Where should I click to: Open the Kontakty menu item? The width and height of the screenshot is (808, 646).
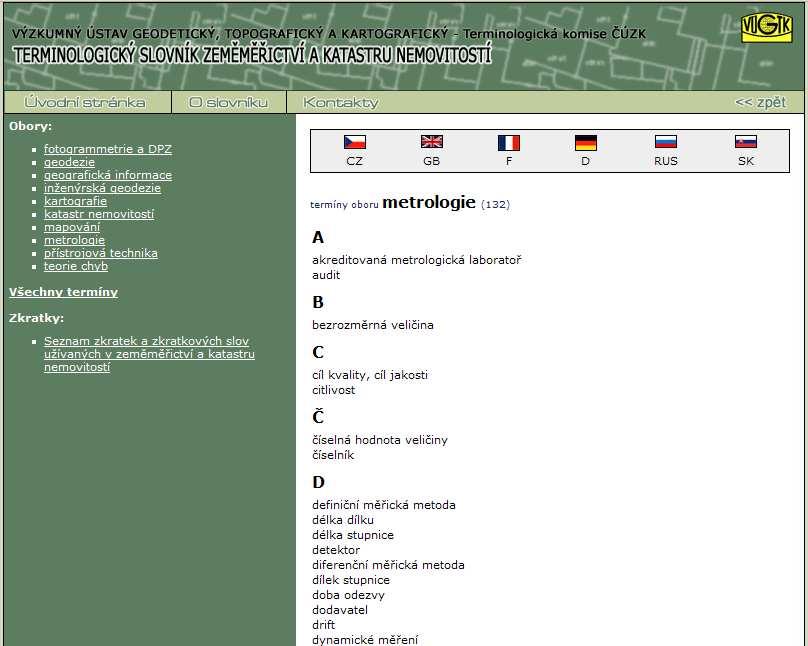pyautogui.click(x=341, y=103)
